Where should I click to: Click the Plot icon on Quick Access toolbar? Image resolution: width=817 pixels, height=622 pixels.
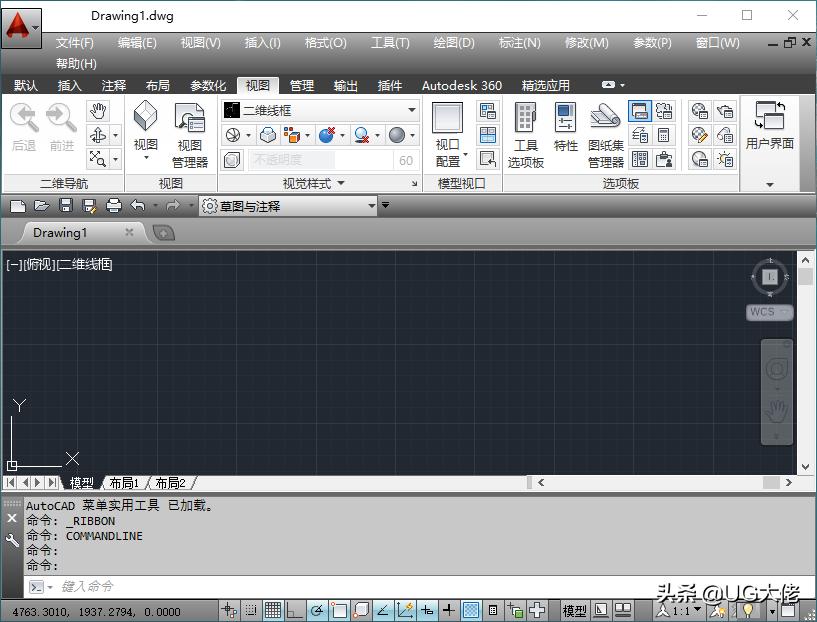tap(113, 205)
